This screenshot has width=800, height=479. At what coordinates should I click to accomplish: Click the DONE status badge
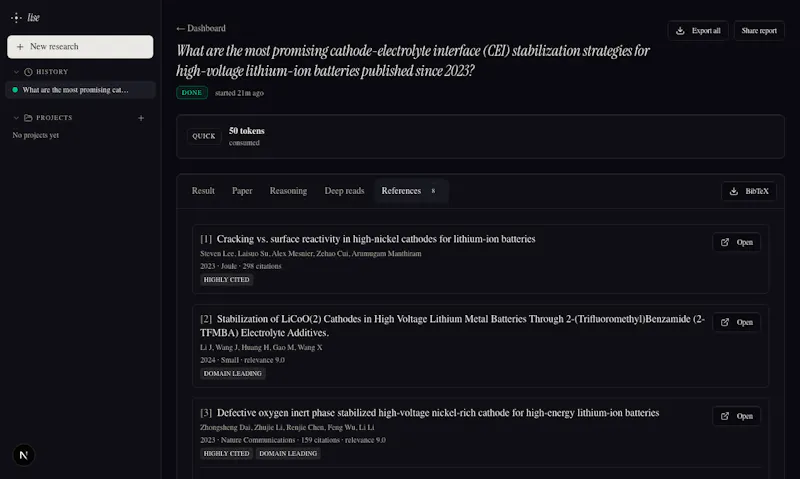(192, 93)
